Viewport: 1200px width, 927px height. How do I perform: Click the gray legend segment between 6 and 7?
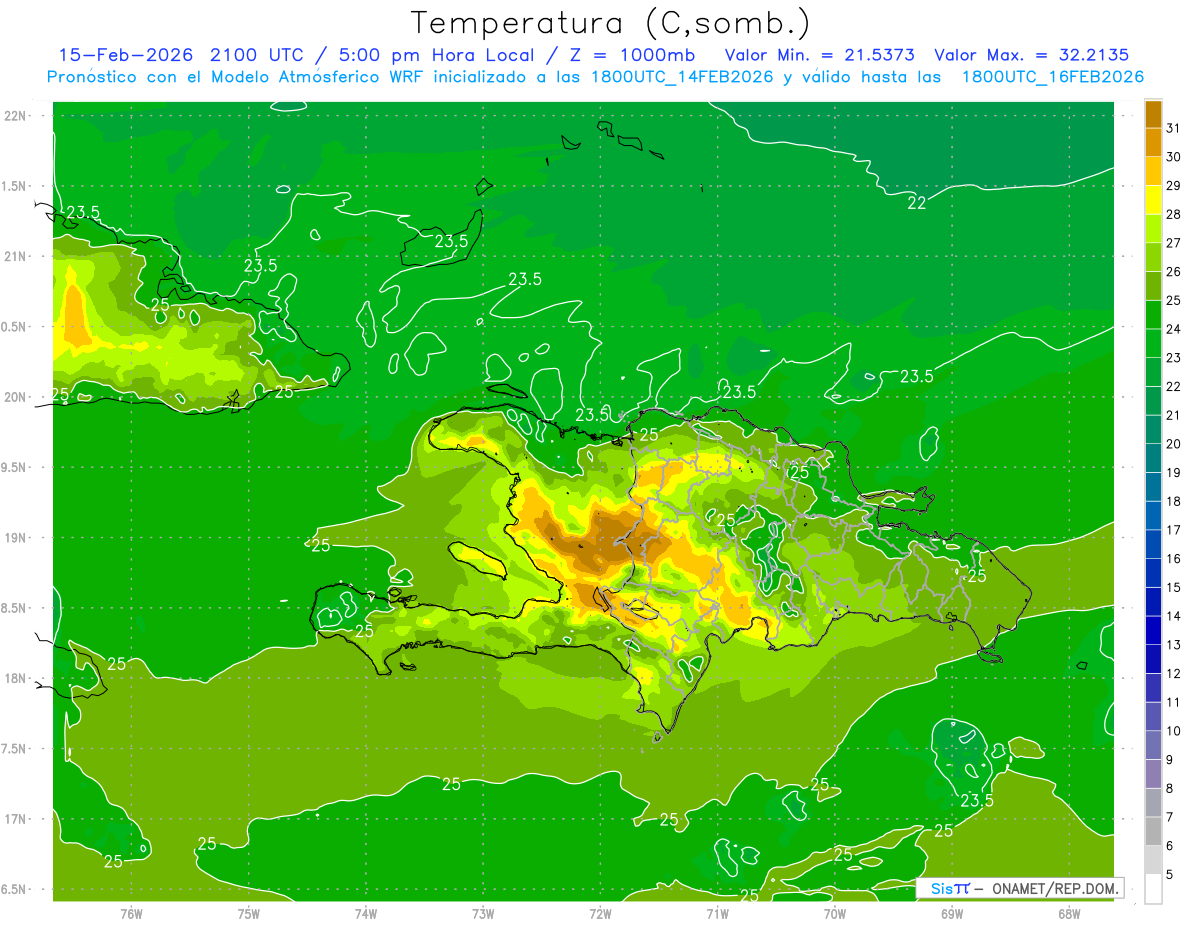1153,831
